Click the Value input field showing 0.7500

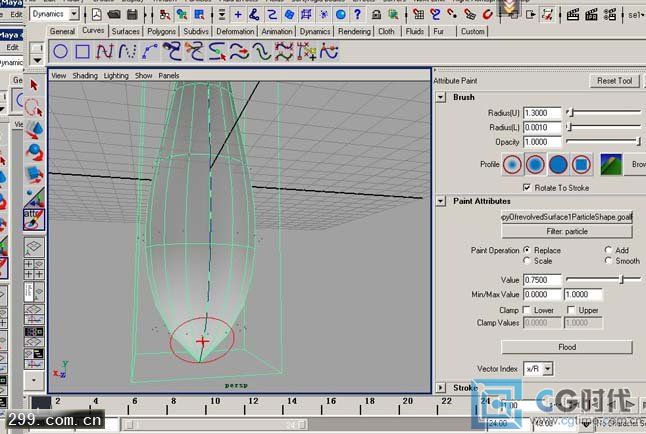point(542,280)
